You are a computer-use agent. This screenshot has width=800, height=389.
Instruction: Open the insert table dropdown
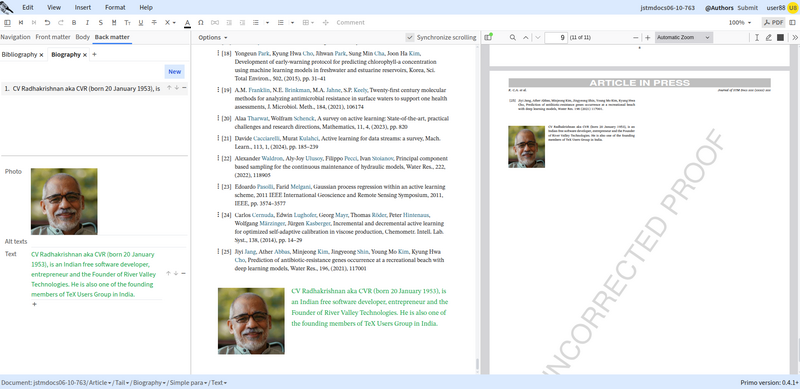309,22
